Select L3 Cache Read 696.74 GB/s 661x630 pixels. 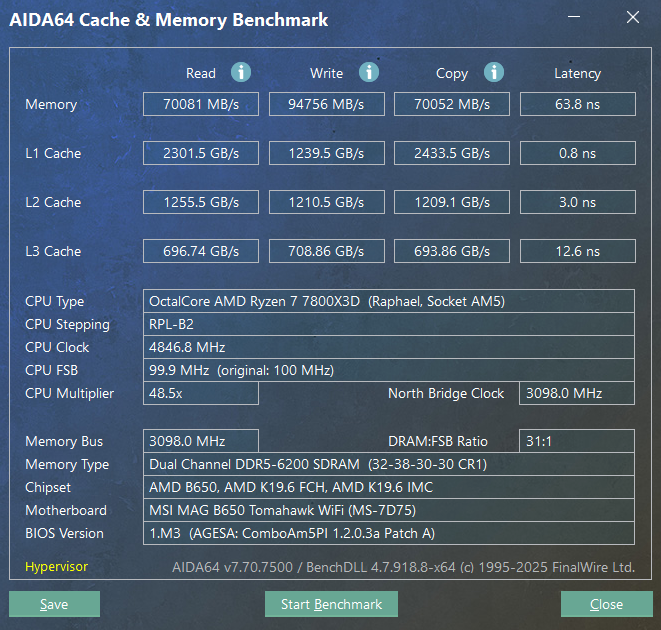201,251
